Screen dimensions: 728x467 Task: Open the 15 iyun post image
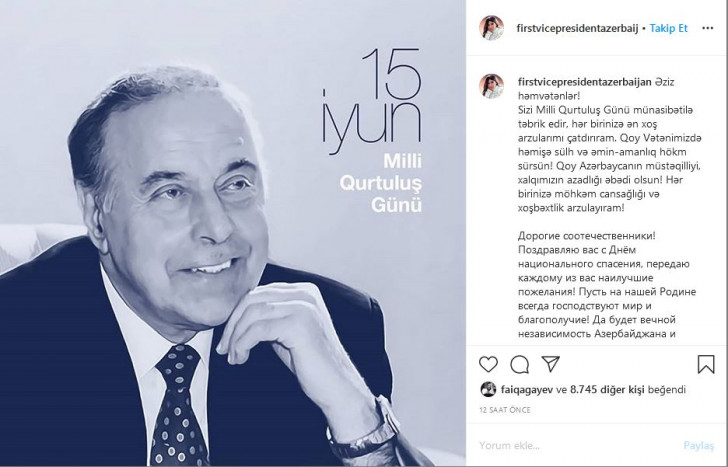233,234
